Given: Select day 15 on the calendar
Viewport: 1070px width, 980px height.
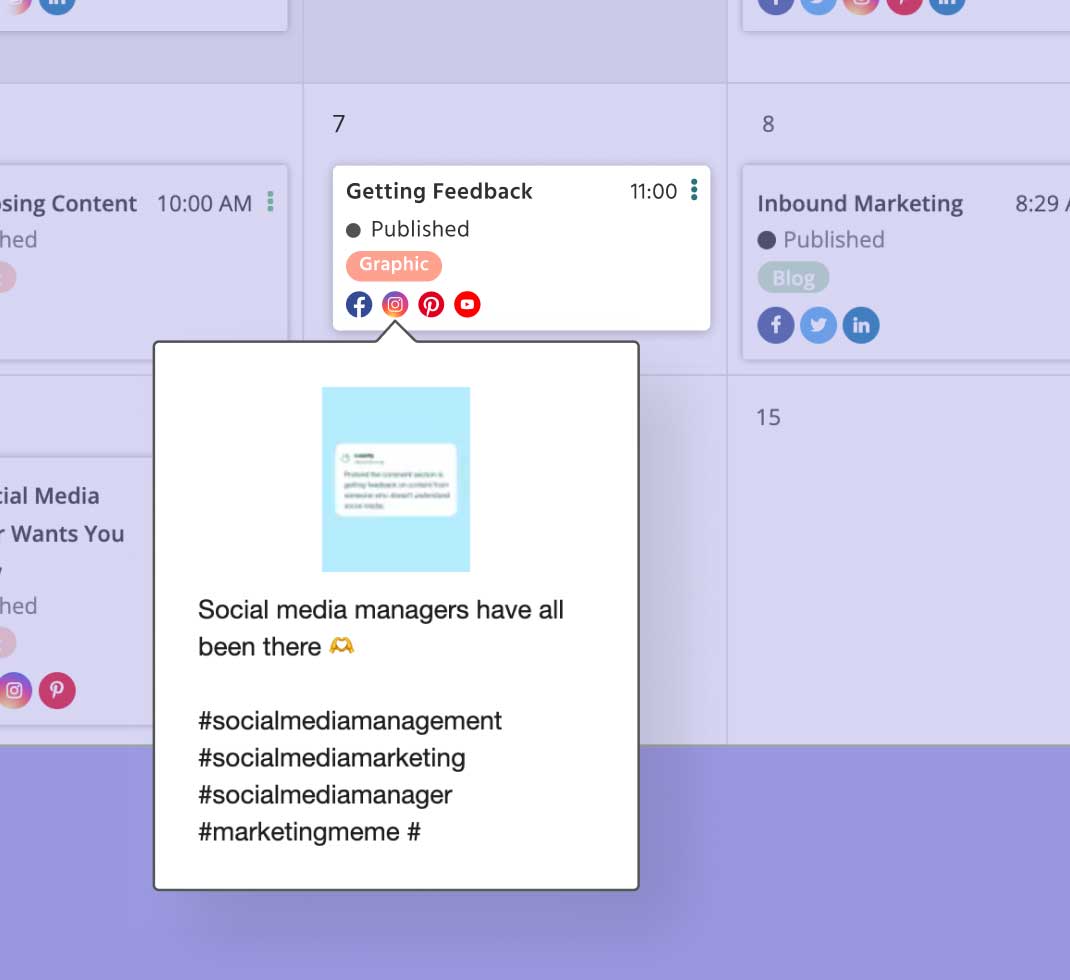Looking at the screenshot, I should (768, 417).
